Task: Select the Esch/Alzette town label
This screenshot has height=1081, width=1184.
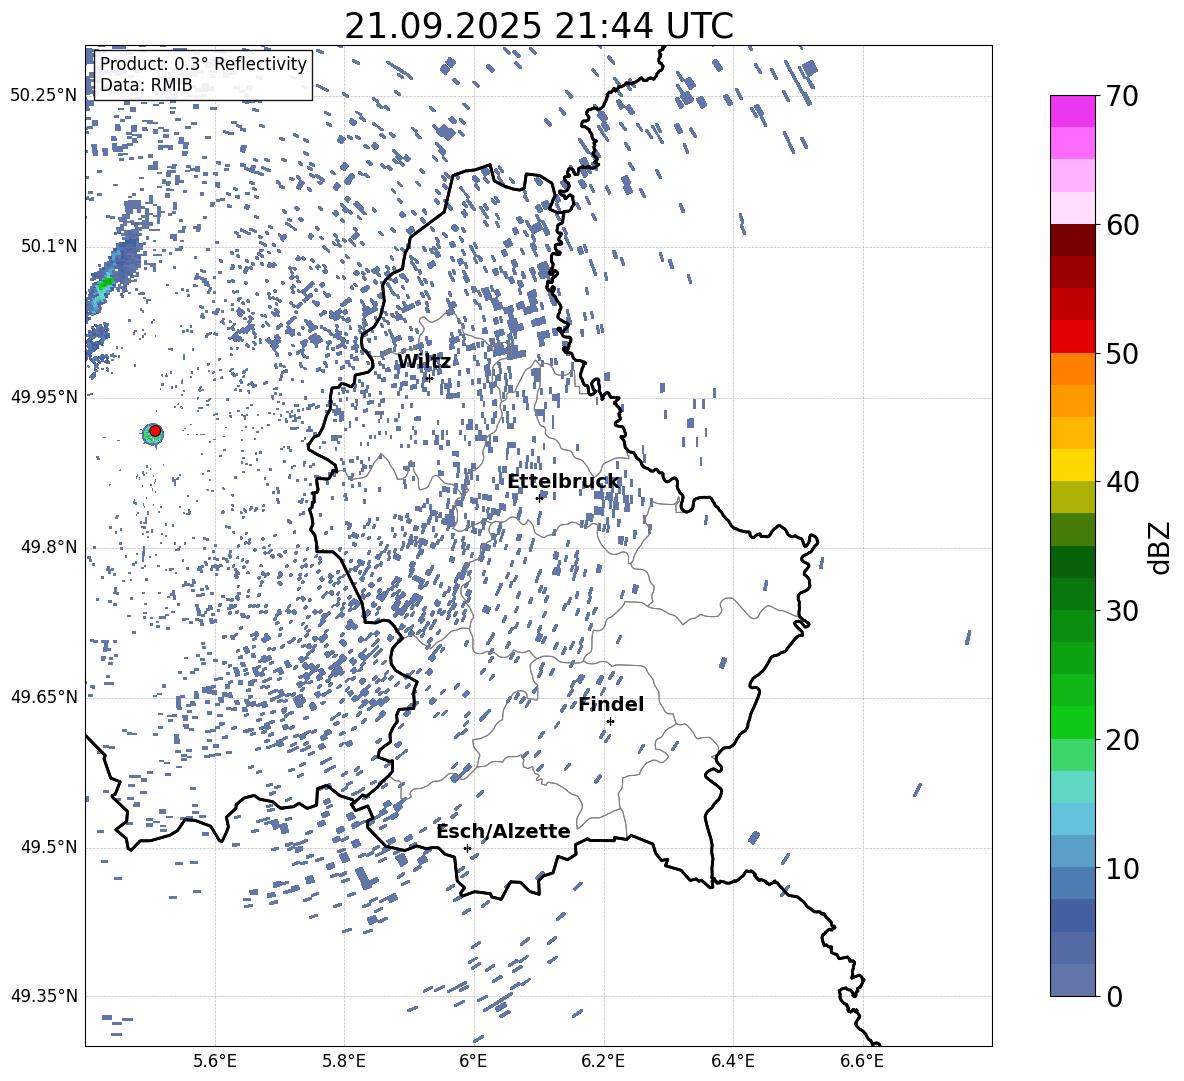Action: point(503,832)
